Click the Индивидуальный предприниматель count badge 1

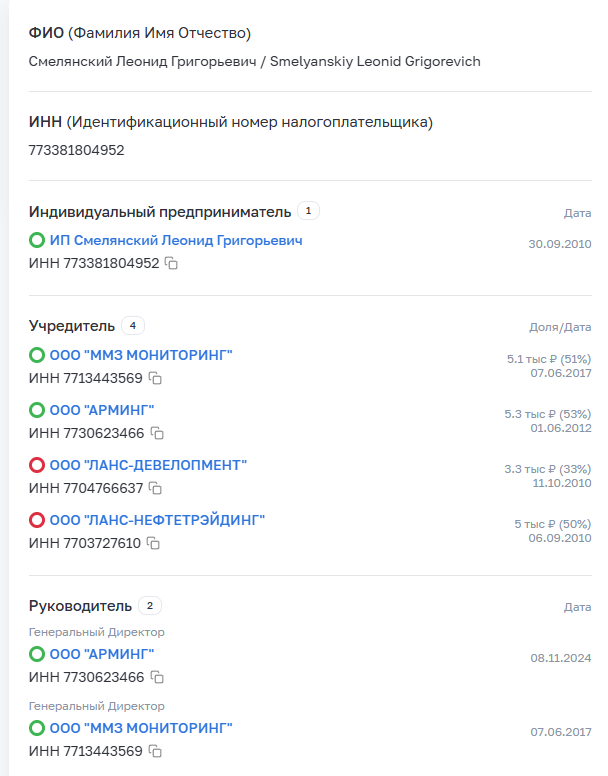(x=308, y=211)
